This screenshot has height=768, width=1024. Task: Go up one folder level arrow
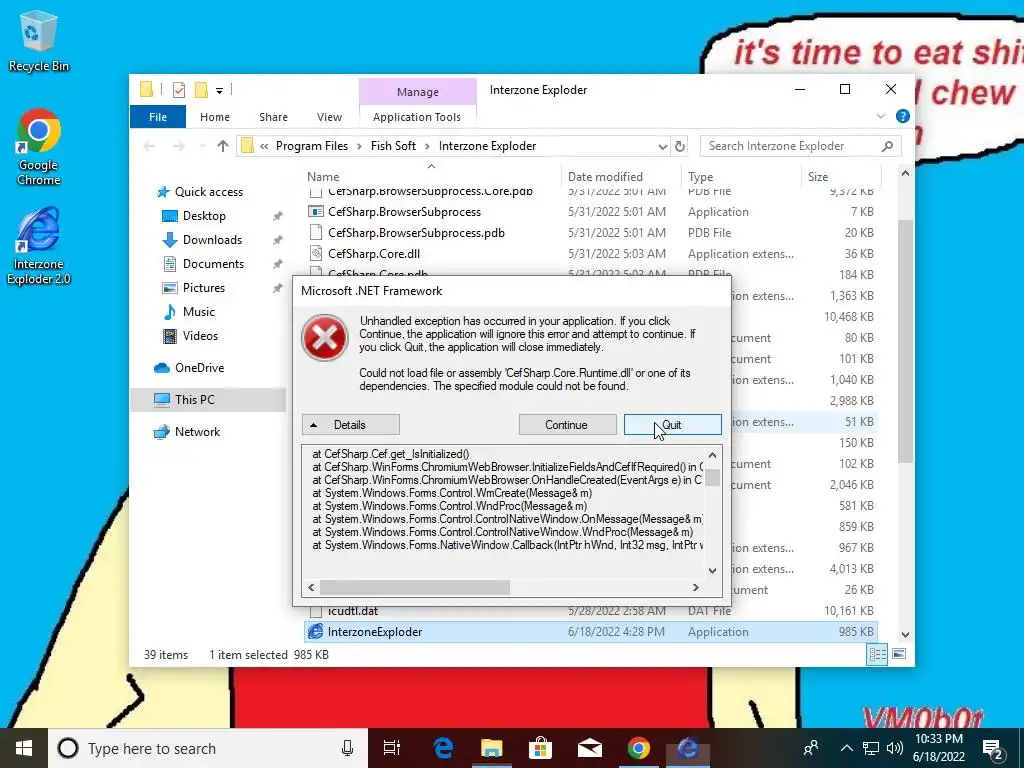point(223,146)
